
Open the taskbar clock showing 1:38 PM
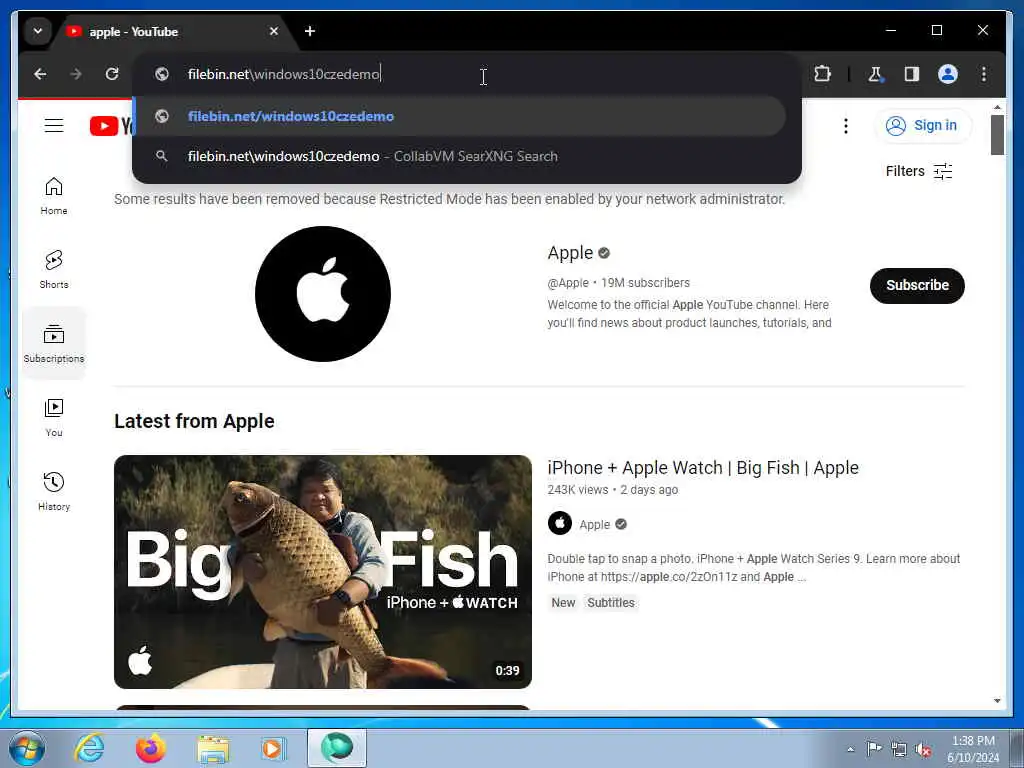point(973,749)
